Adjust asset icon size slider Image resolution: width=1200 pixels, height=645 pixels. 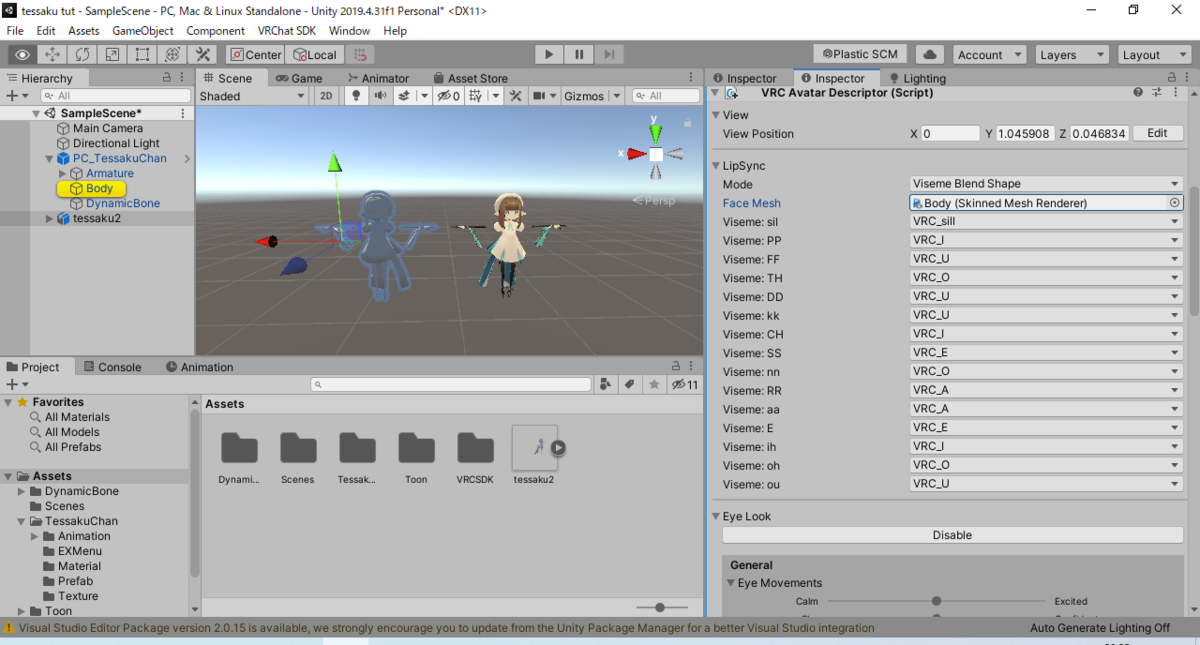(x=660, y=607)
